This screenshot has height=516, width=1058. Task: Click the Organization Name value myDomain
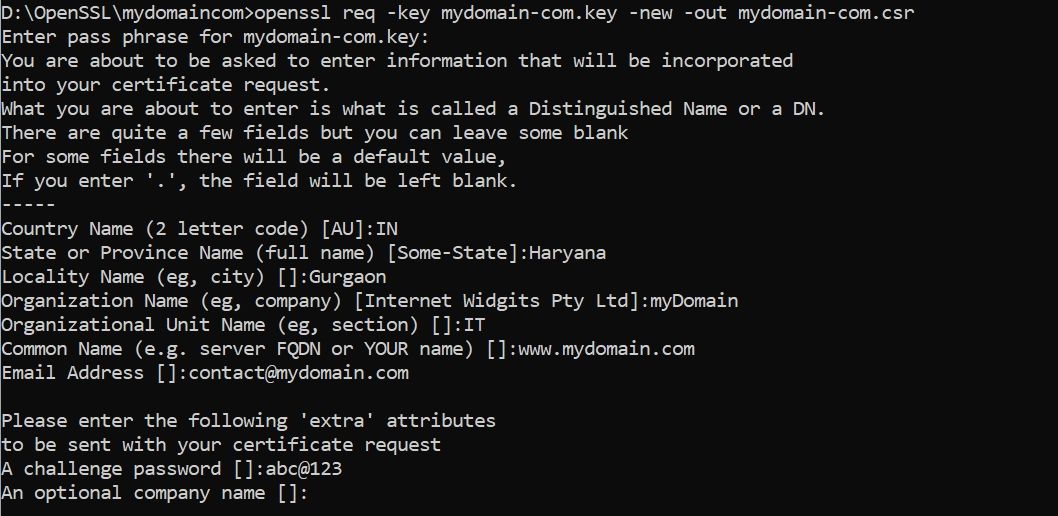[x=694, y=301]
